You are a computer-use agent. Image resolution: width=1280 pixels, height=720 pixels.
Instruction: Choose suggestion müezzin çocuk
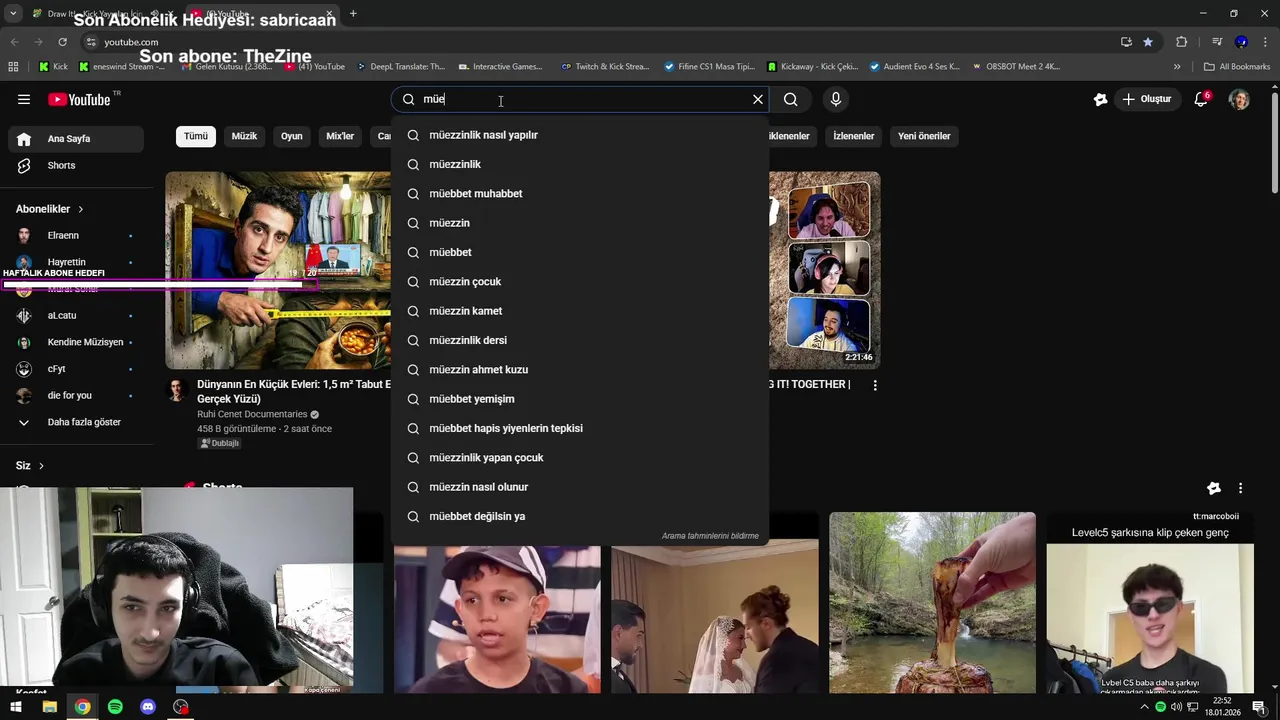point(580,282)
